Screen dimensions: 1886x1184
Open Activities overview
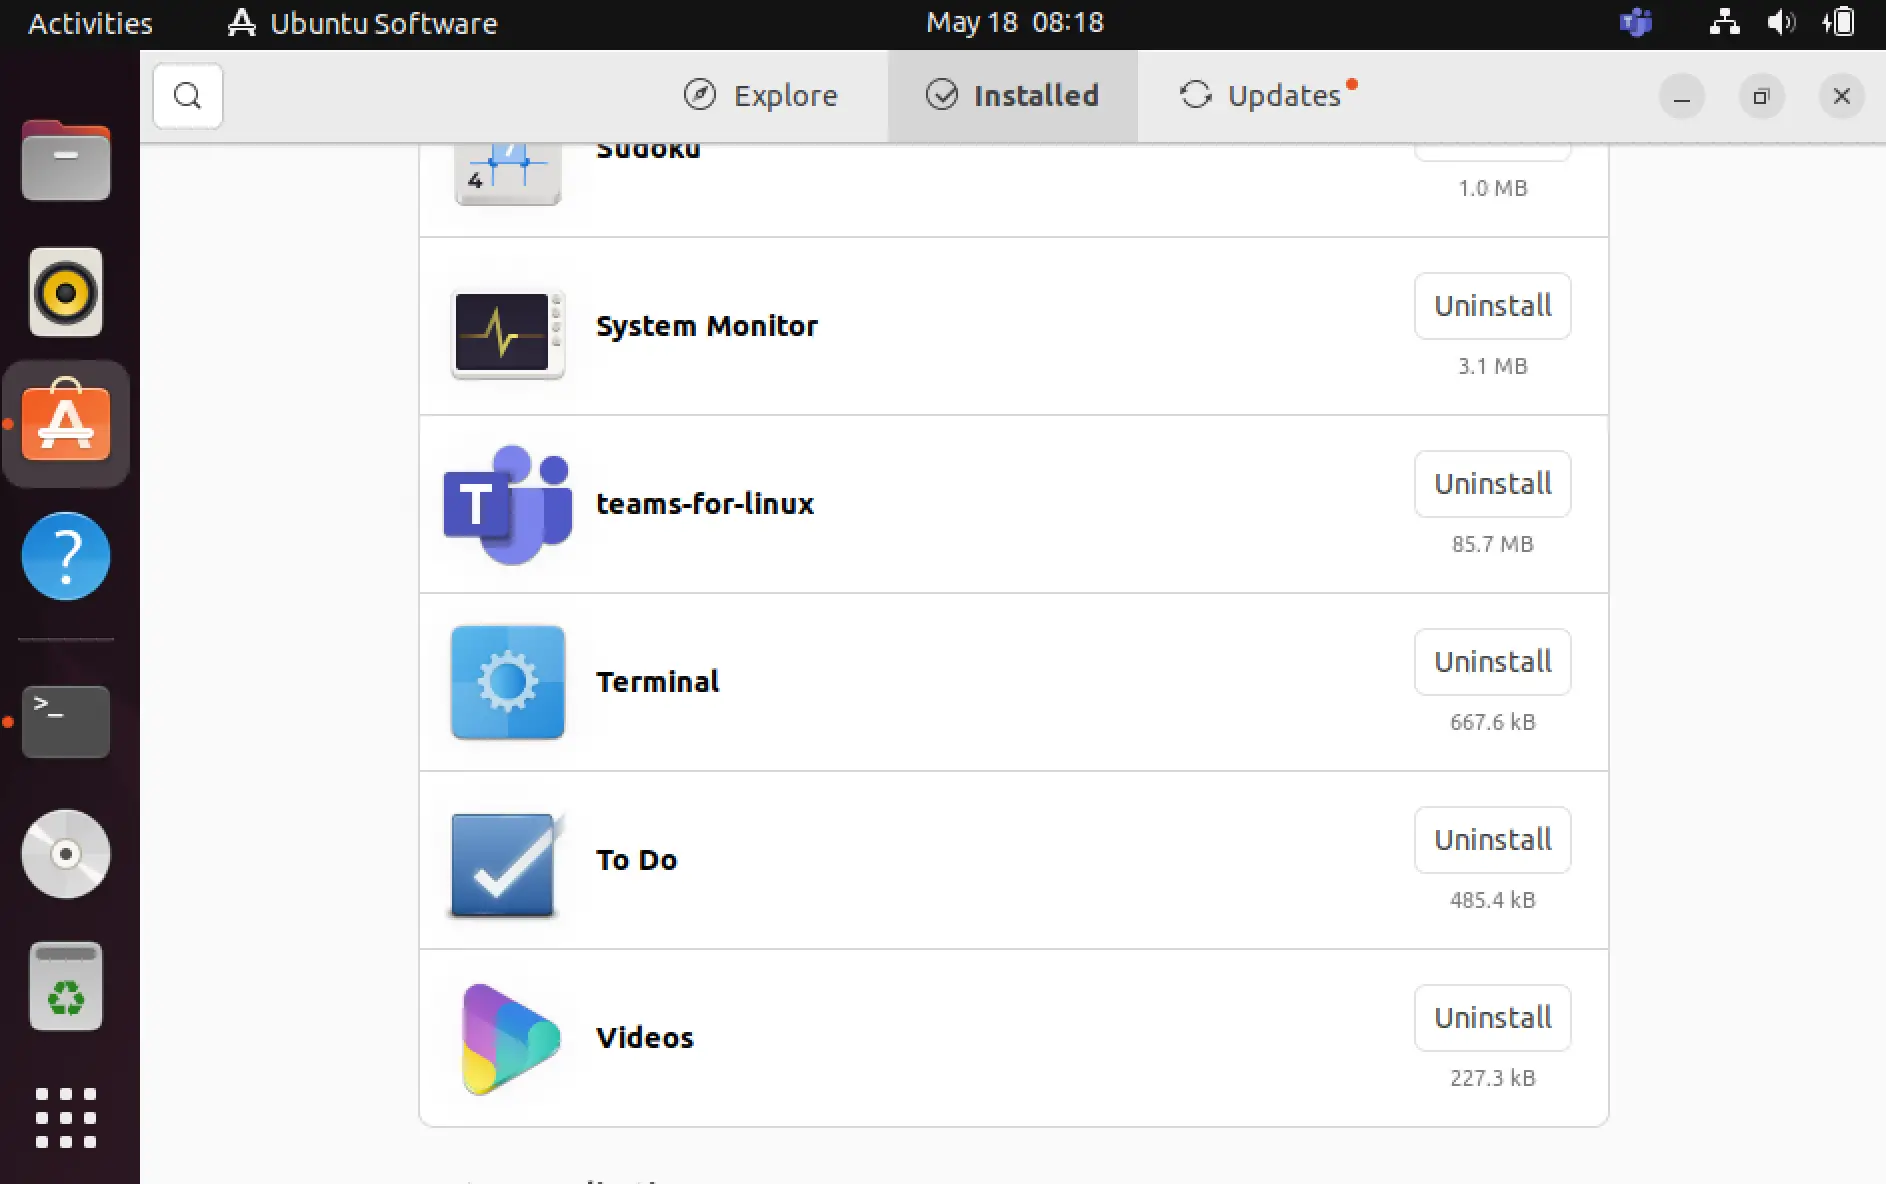point(90,23)
